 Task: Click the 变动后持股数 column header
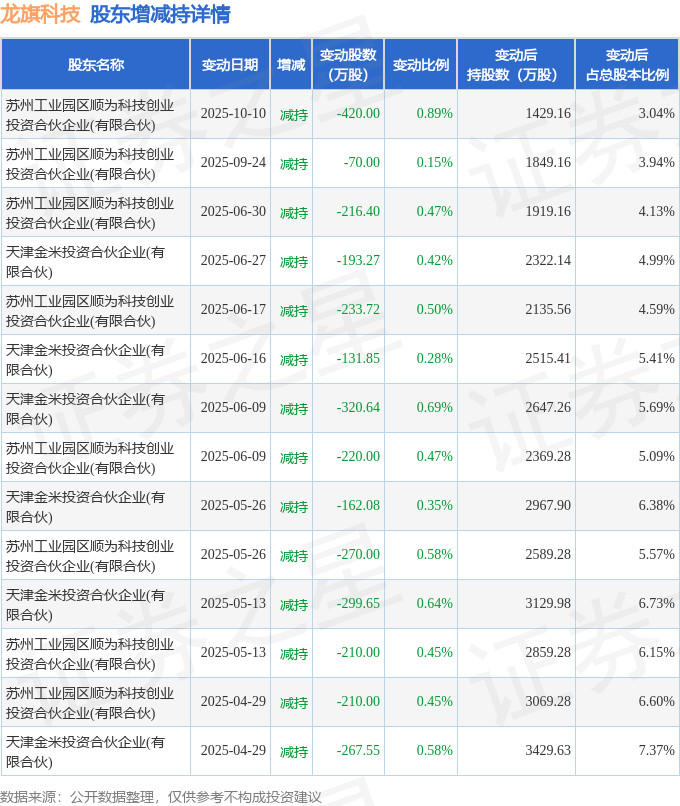point(516,65)
